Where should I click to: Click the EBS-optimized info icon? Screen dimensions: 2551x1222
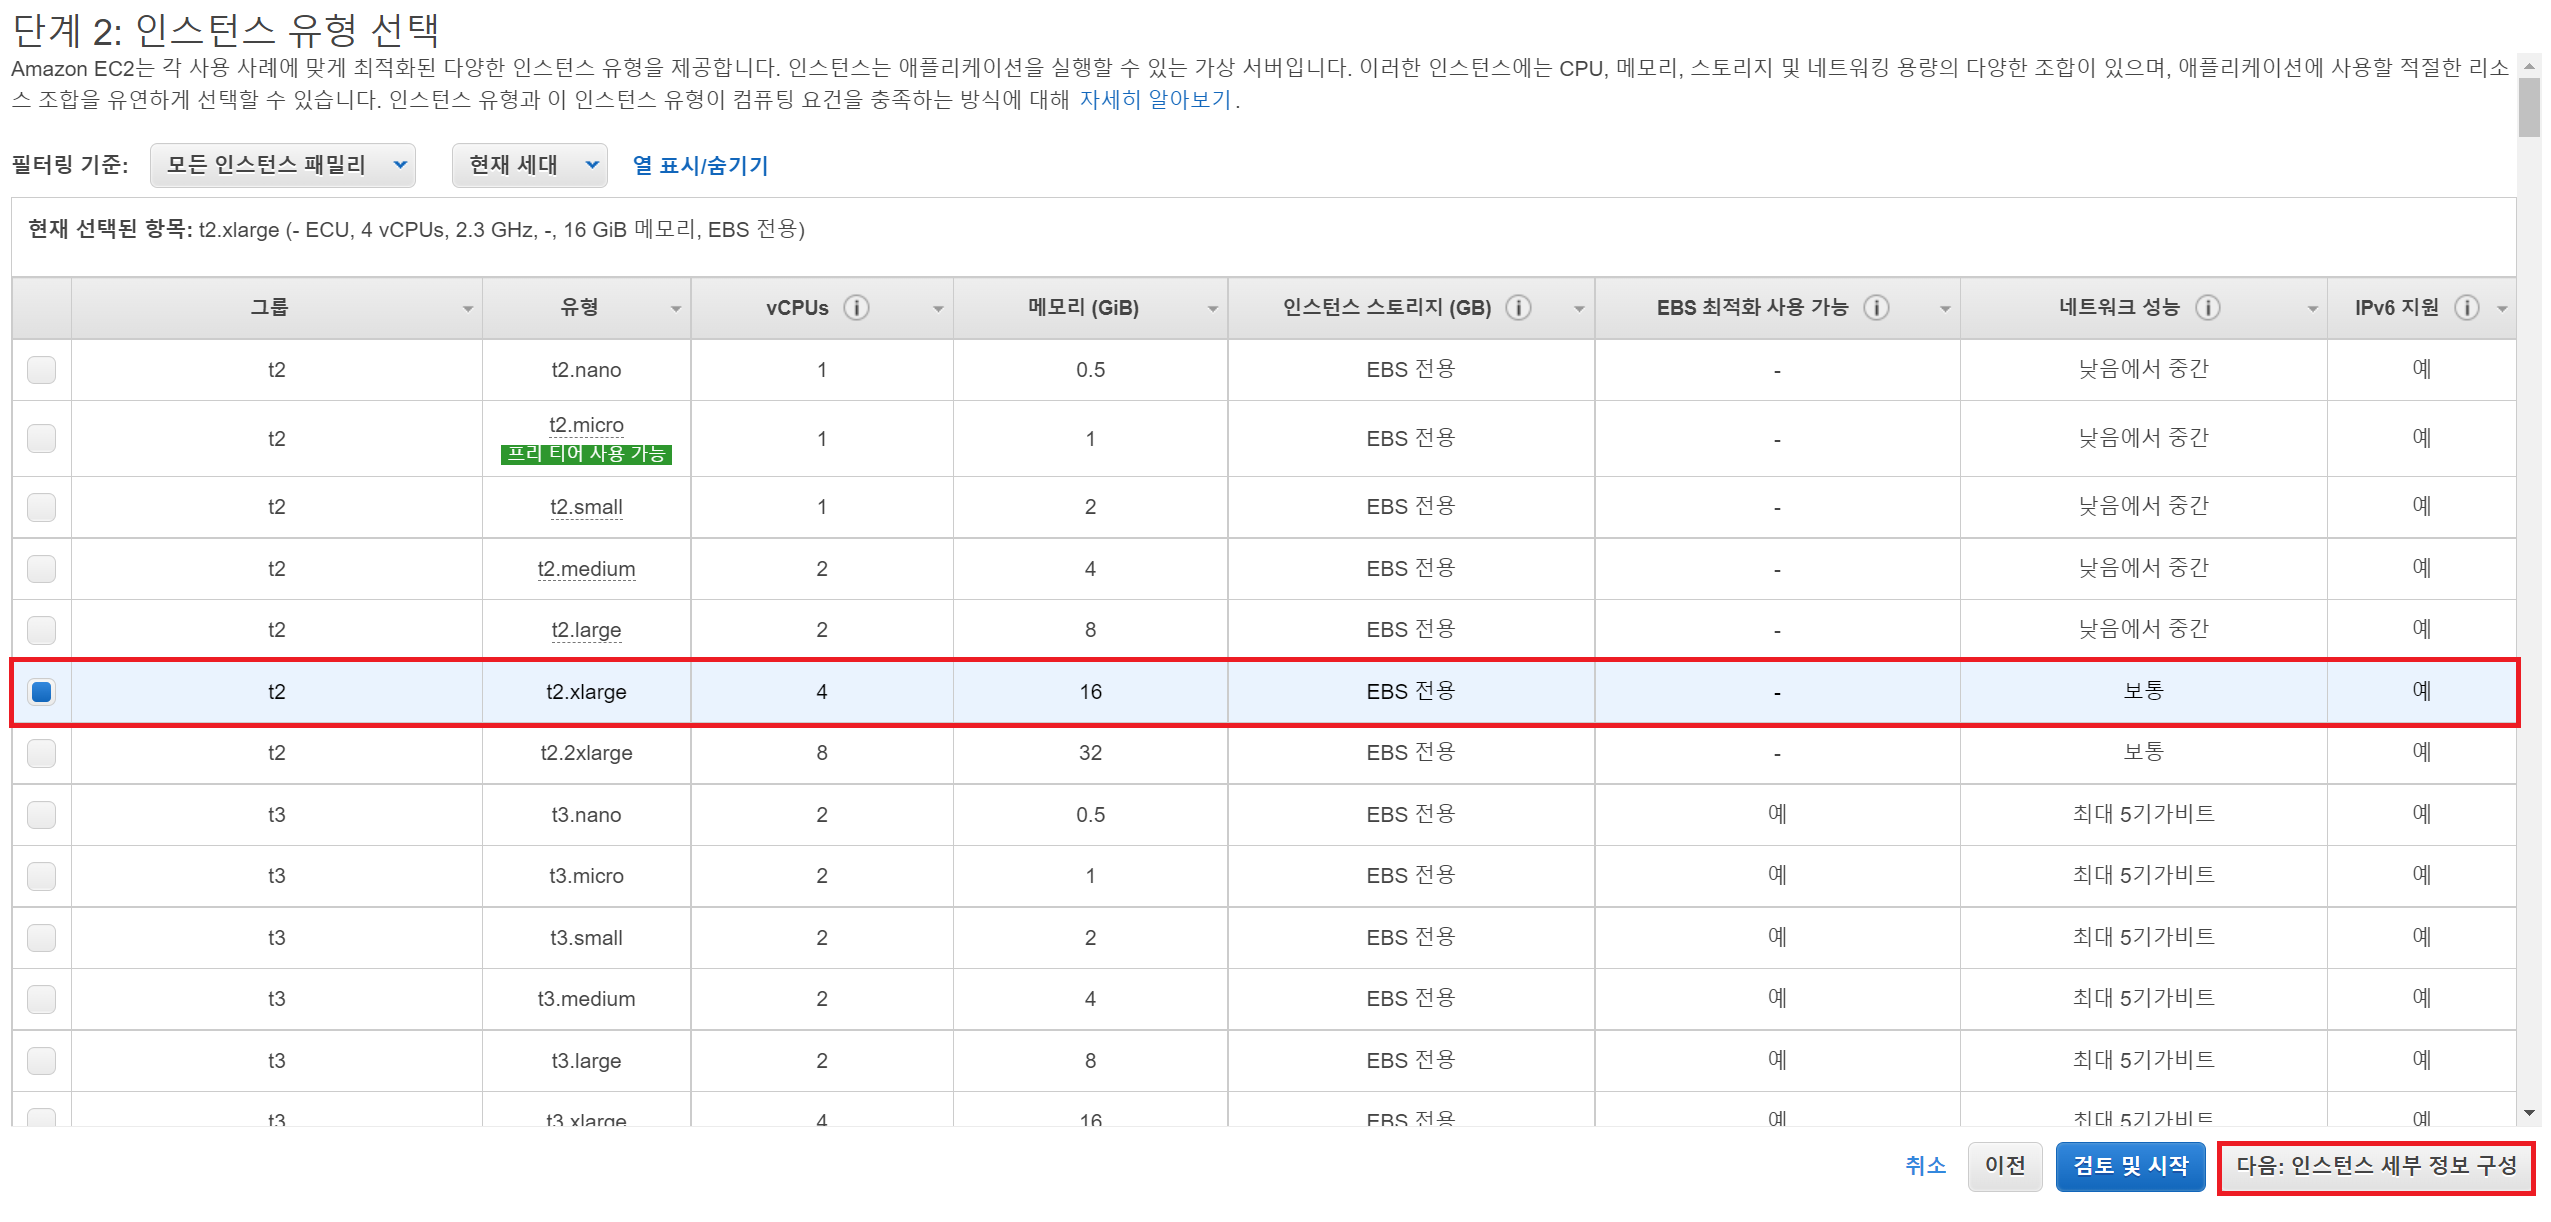(1876, 308)
